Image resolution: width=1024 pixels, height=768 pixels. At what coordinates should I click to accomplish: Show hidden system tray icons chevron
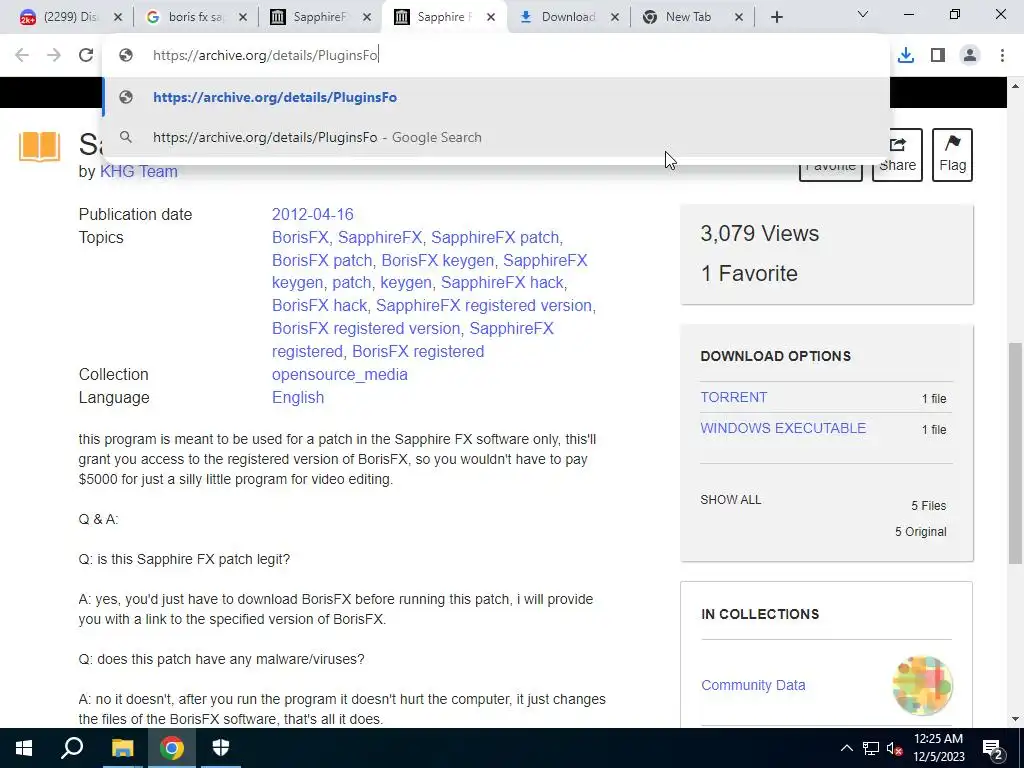tap(846, 748)
